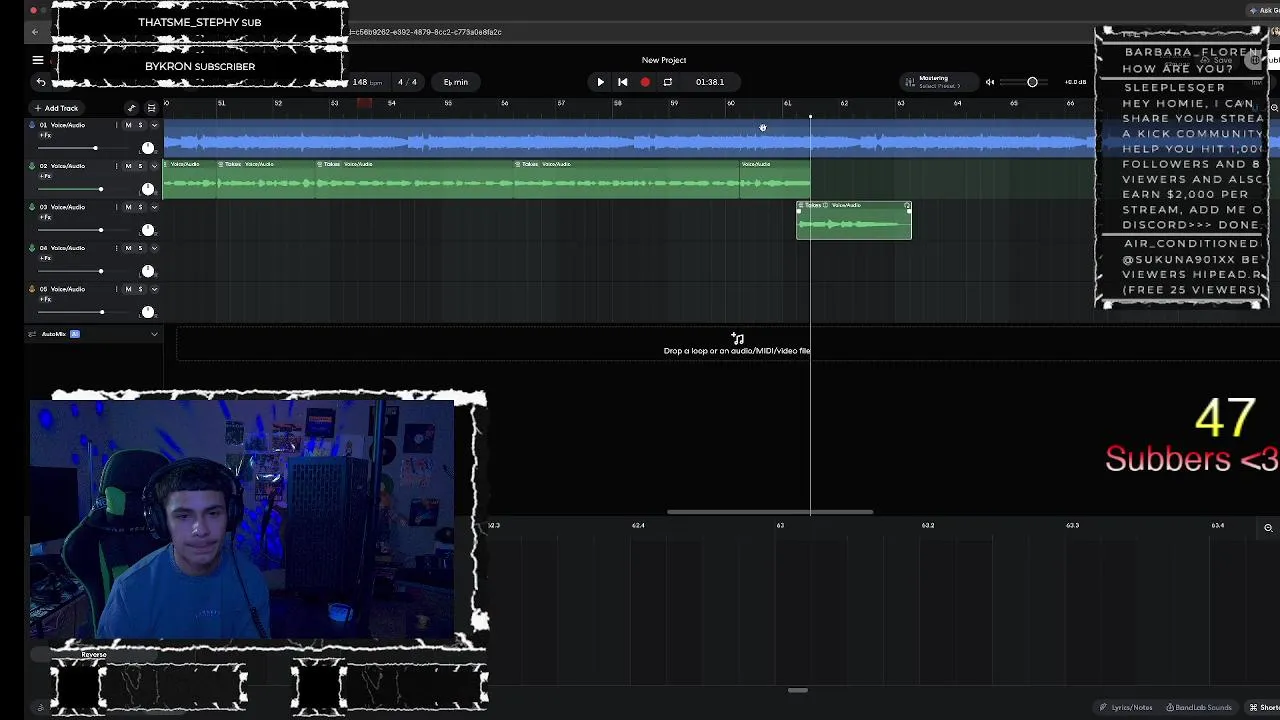This screenshot has height=720, width=1280.
Task: Mute track 02 Voice/Audio
Action: 128,166
